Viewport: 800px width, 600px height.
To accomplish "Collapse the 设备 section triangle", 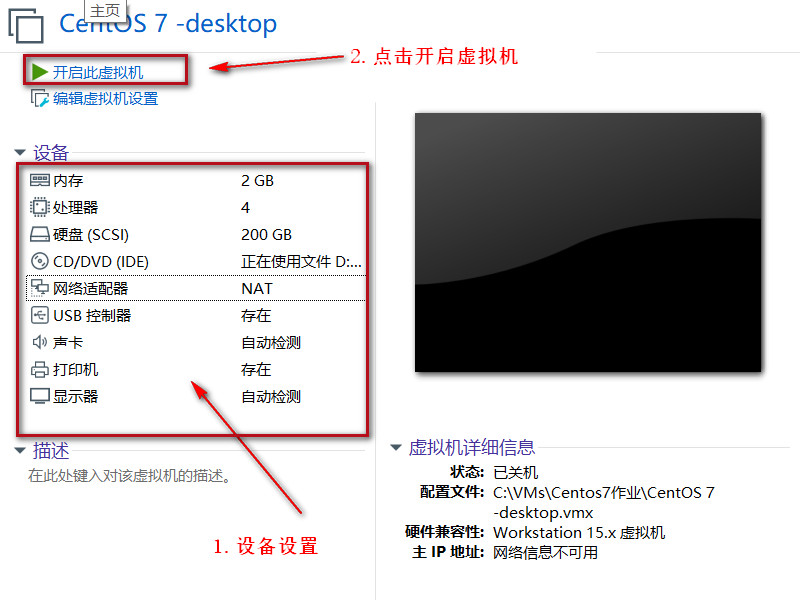I will [20, 152].
